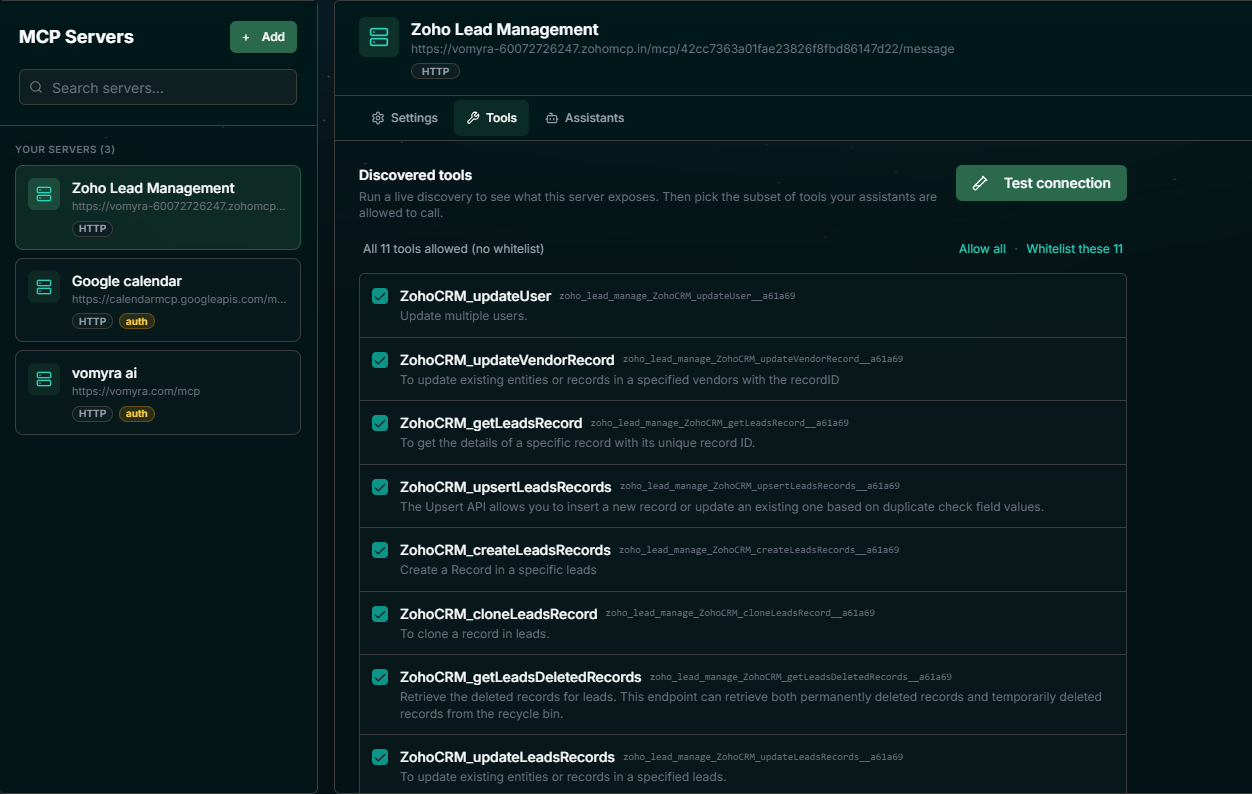Click the vomyra ai server icon
The width and height of the screenshot is (1252, 794).
[44, 379]
